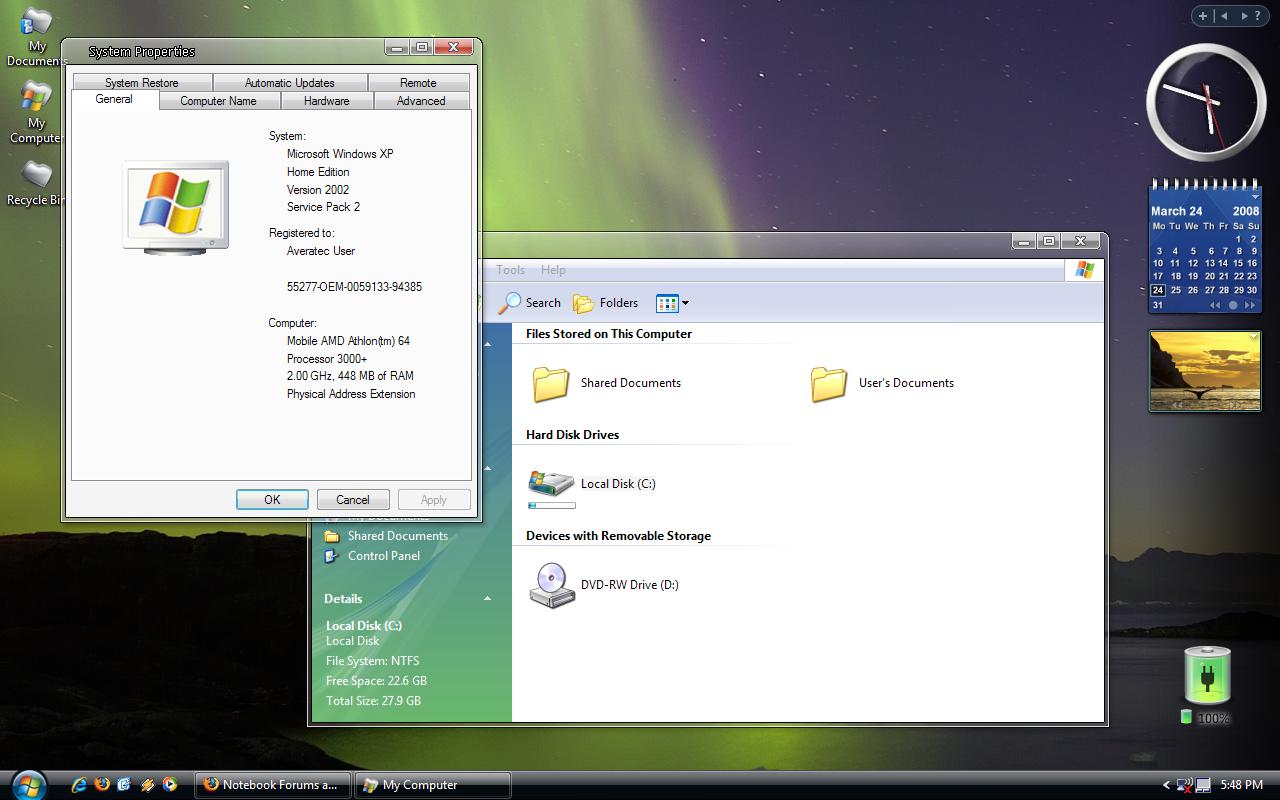Open the Views dropdown in My Computer toolbar

[685, 303]
